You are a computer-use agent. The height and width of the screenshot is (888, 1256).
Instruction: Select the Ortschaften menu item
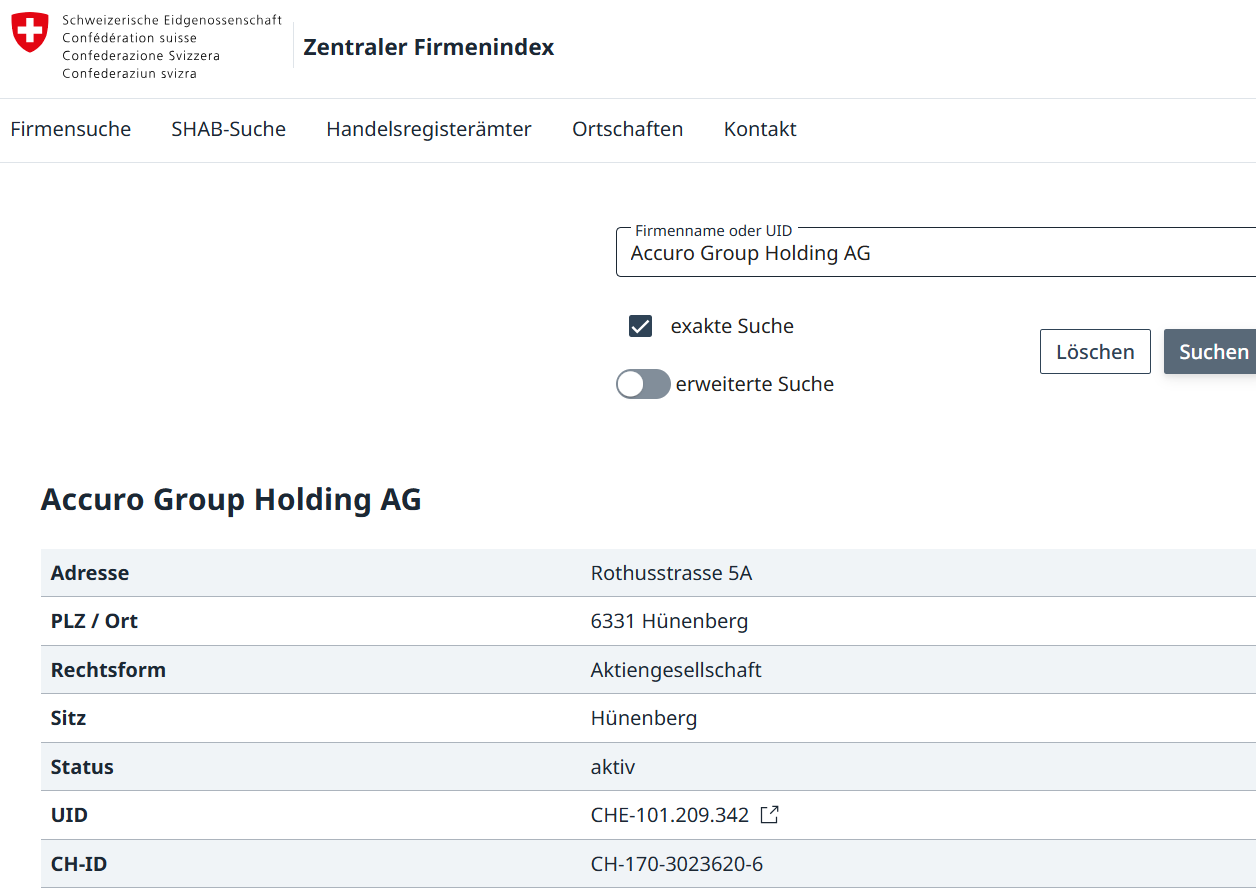pos(627,129)
